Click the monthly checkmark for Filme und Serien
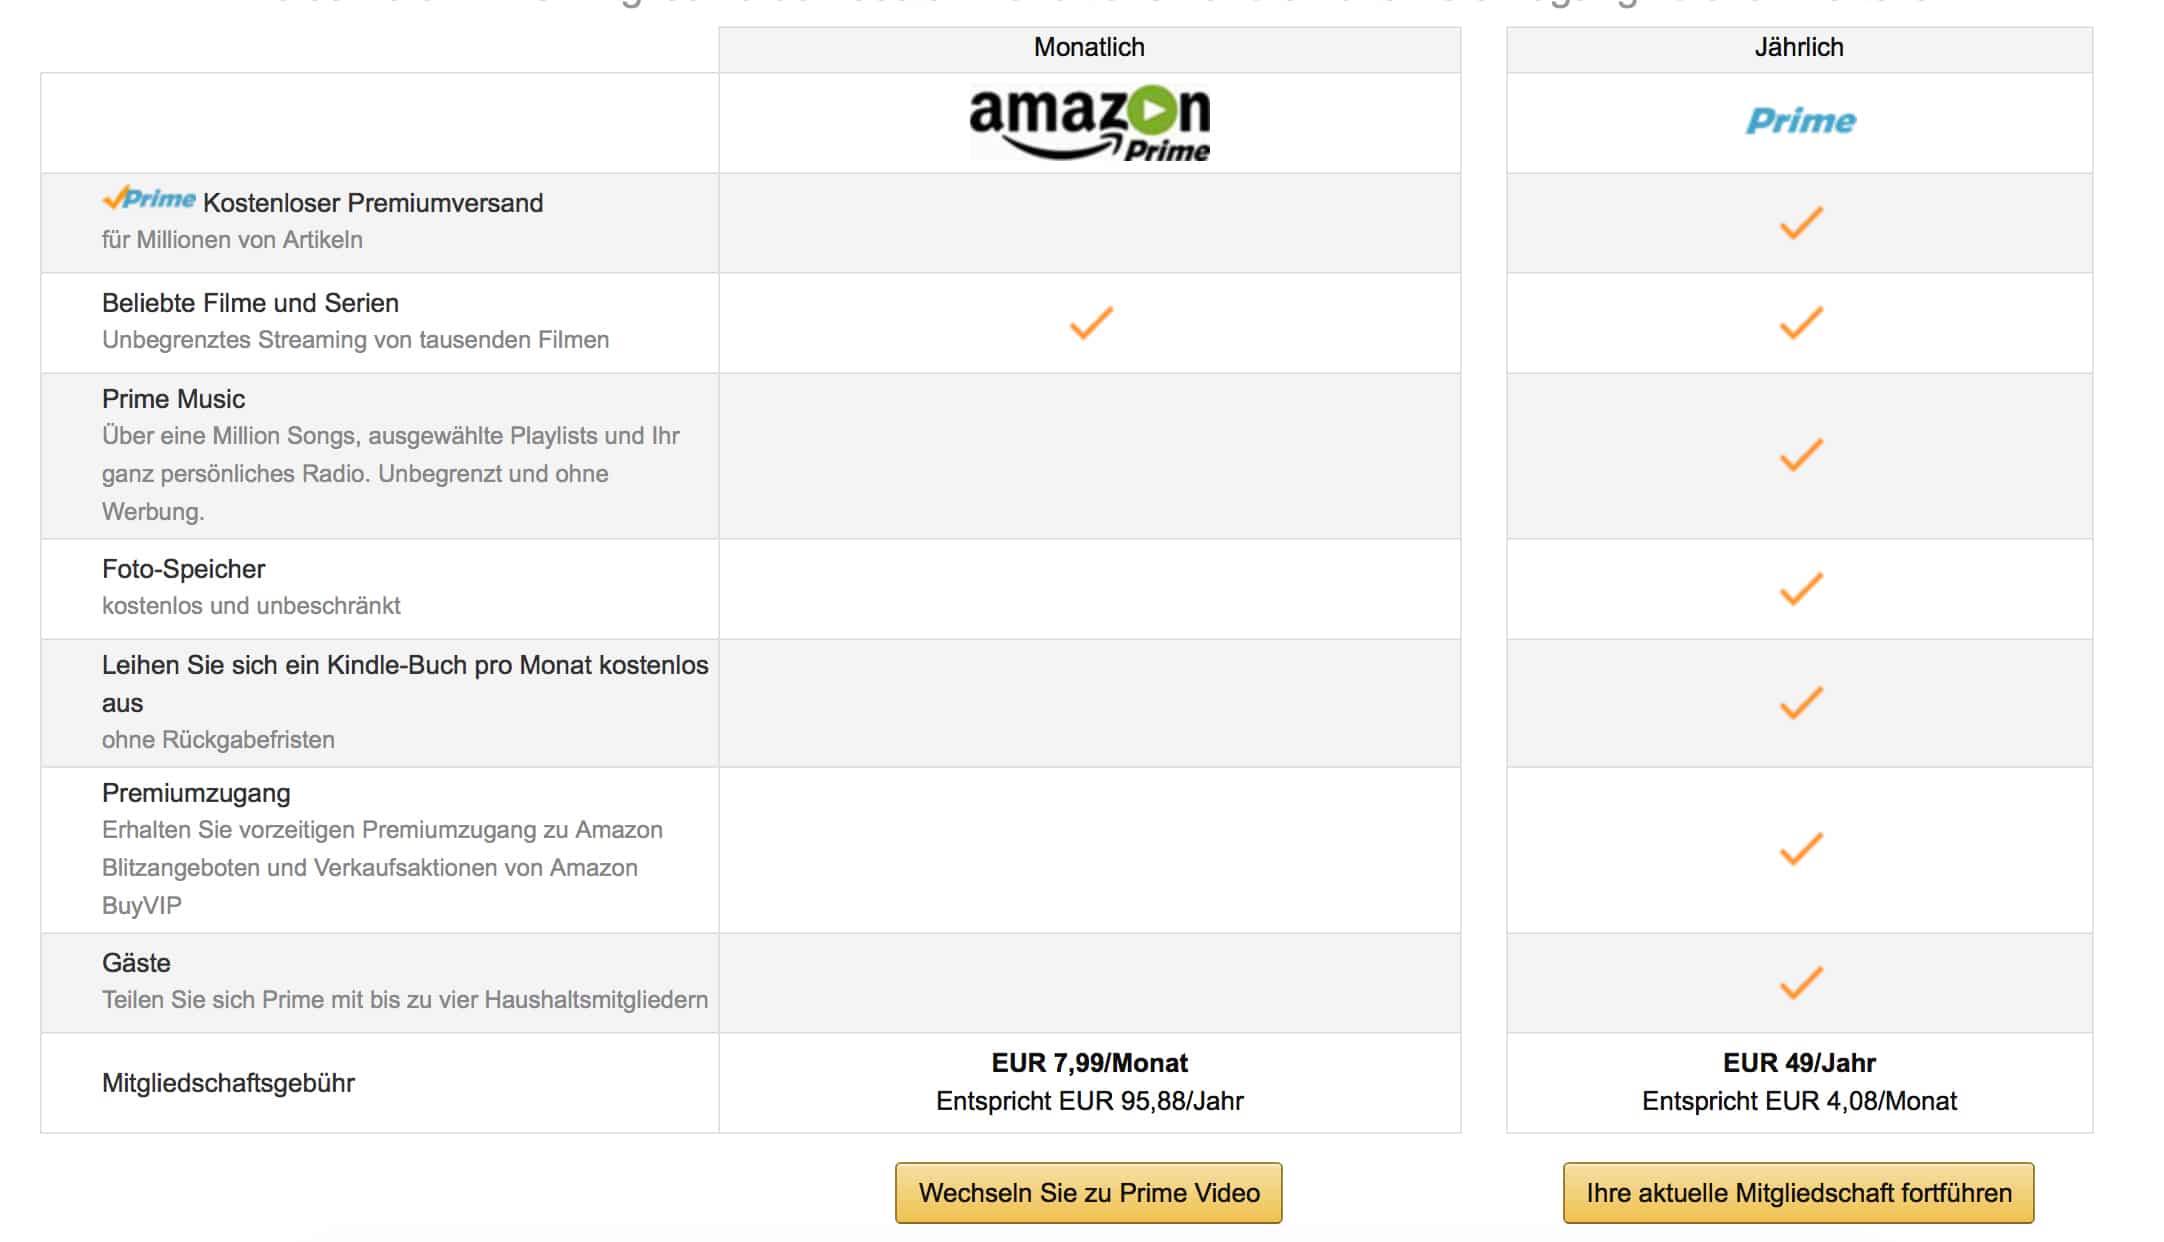The image size is (2164, 1242). coord(1090,322)
